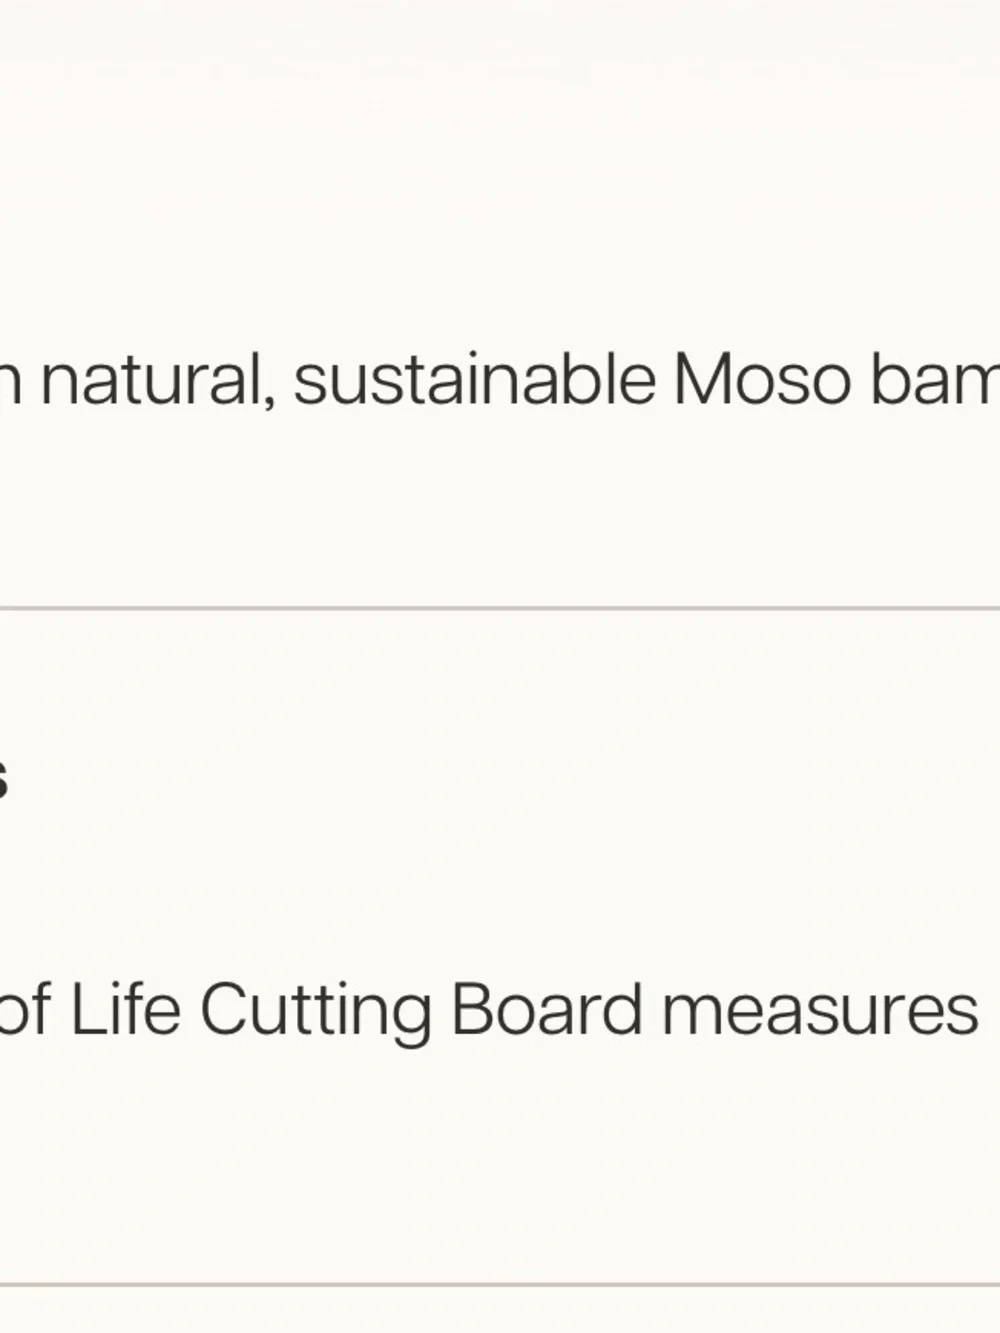
Task: Click the letter "L" in "Life"
Action: tap(86, 1008)
